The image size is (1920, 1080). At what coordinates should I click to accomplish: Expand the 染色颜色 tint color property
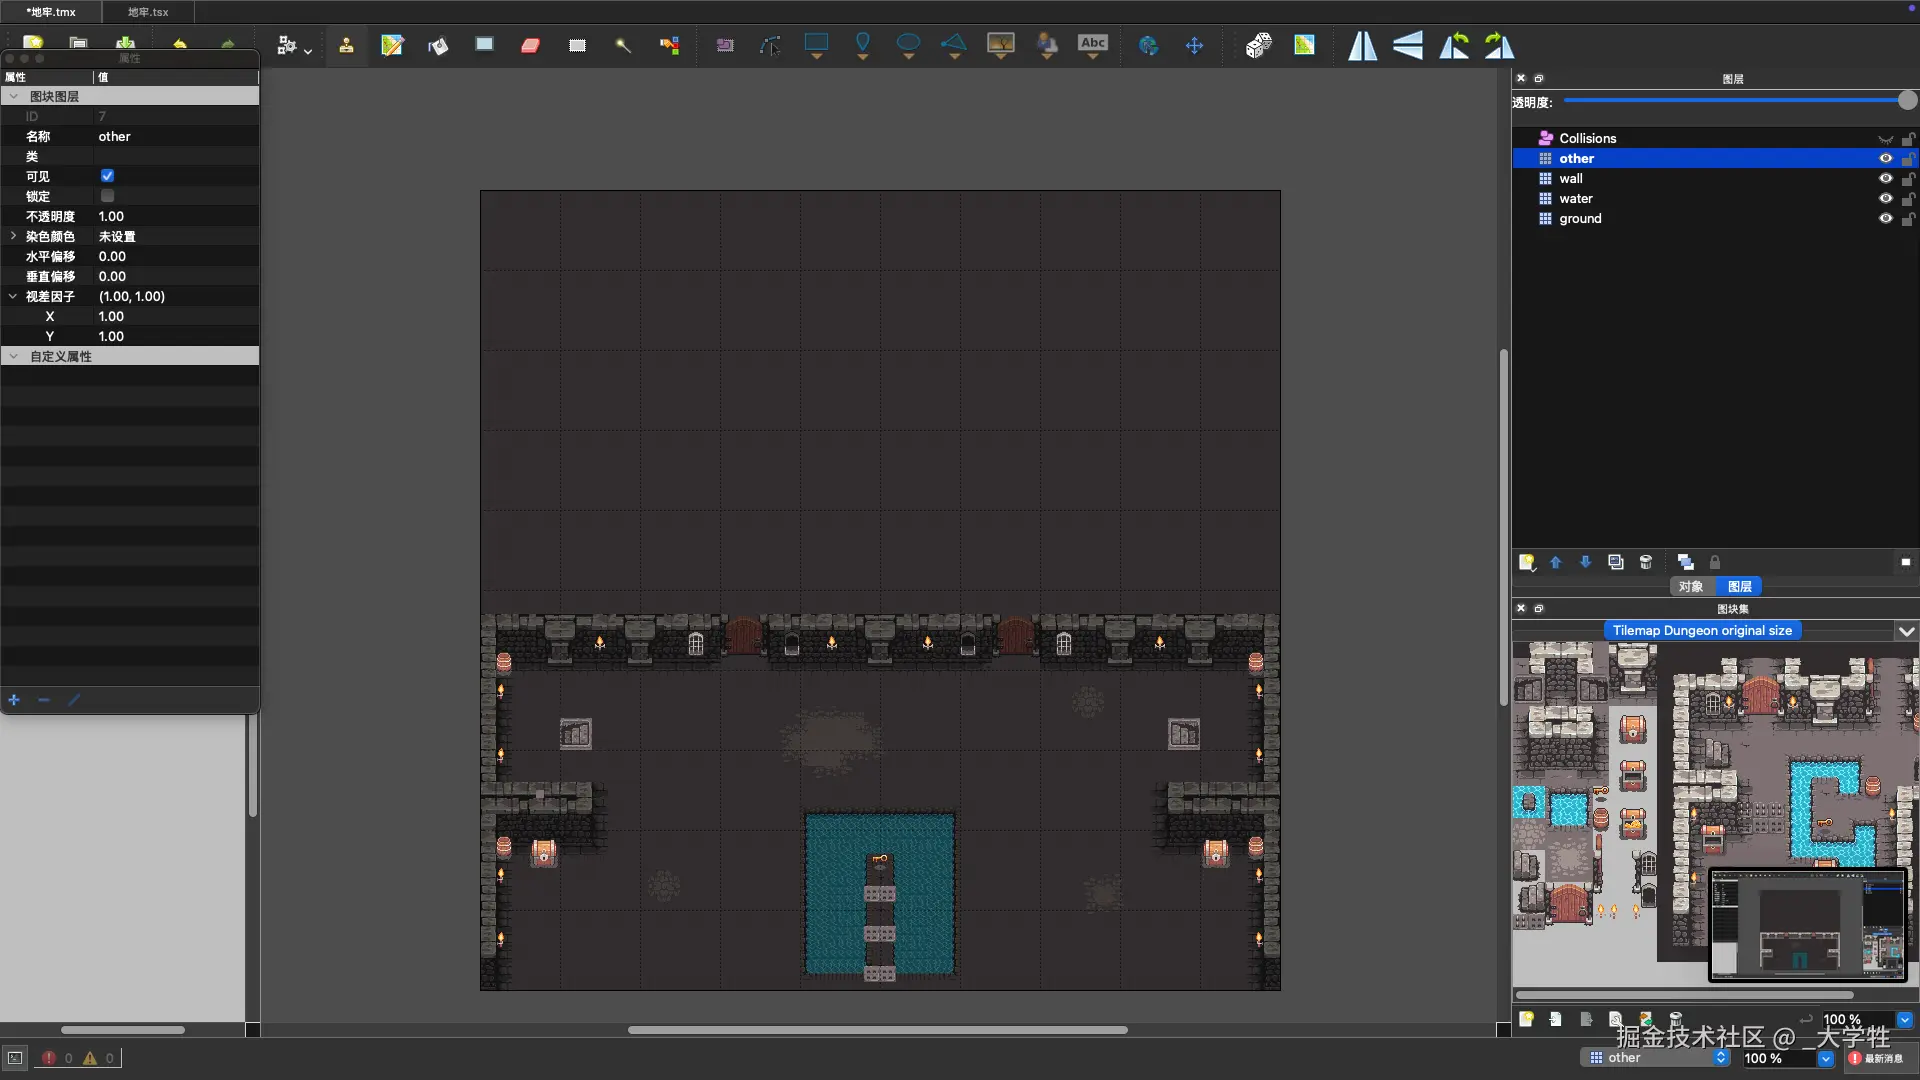coord(13,236)
